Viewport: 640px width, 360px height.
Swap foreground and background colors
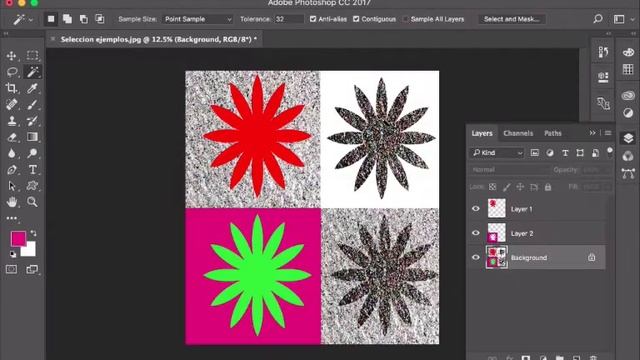tap(33, 233)
